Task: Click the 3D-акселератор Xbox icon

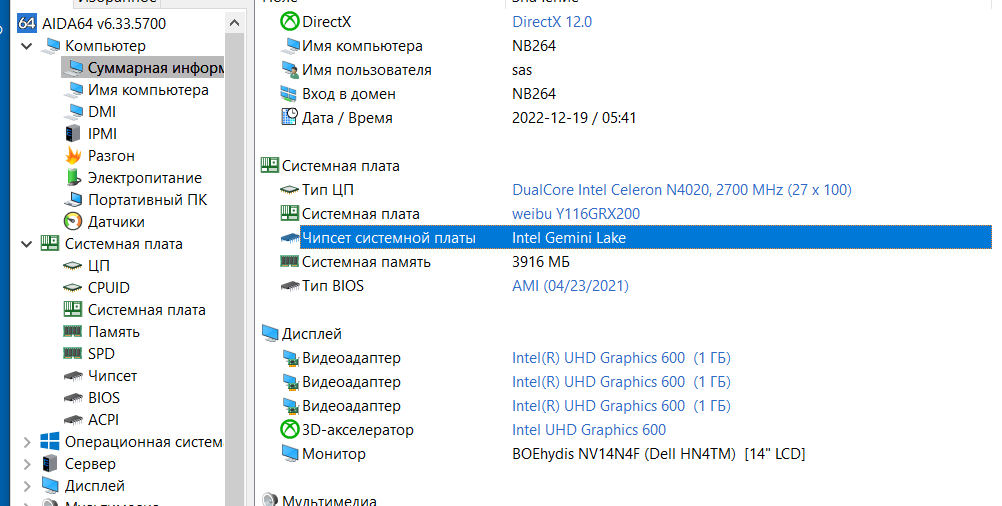Action: (x=290, y=429)
